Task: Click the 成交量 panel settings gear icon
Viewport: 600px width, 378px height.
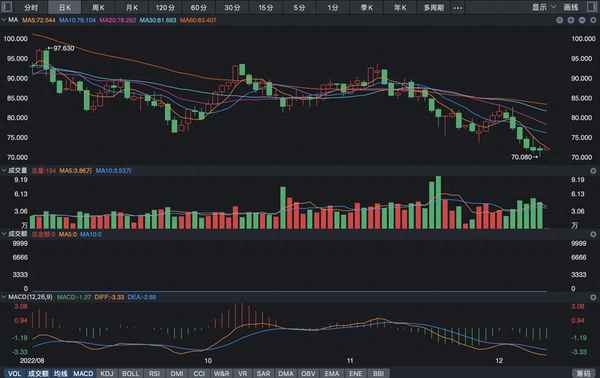Action: point(593,171)
